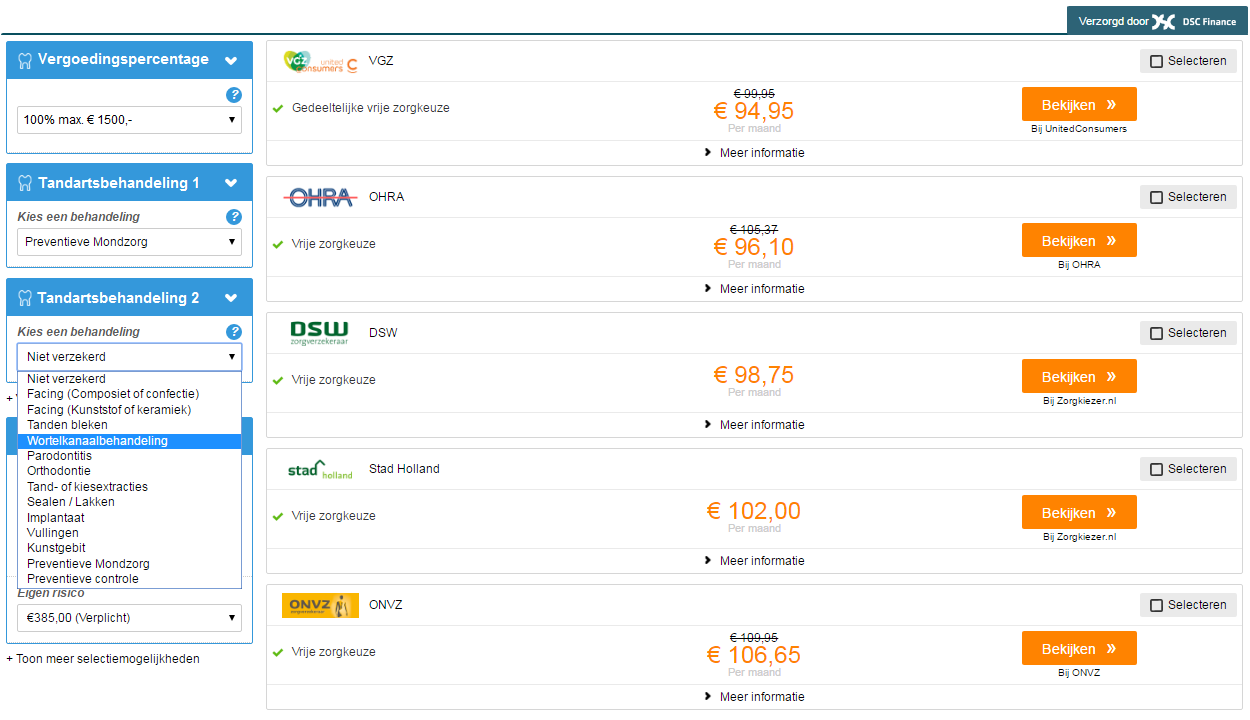The image size is (1250, 720).
Task: Click the € 96,10 OHRA price
Action: click(x=754, y=247)
